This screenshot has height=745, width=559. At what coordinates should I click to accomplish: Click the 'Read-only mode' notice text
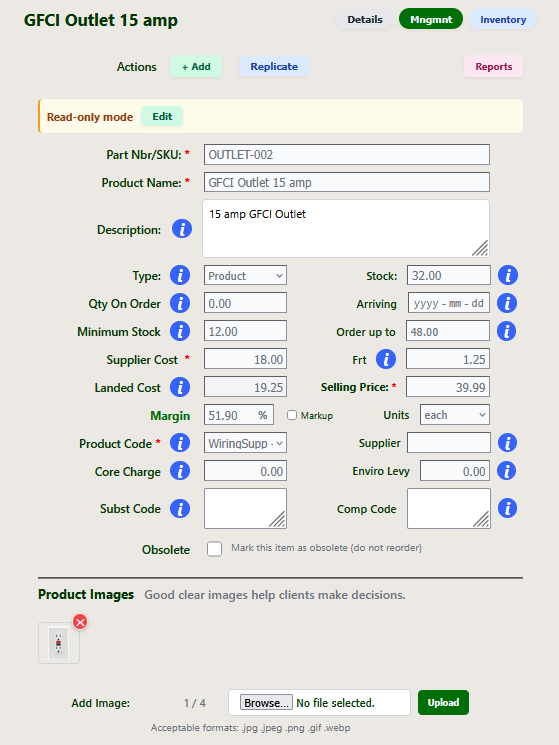pos(90,117)
